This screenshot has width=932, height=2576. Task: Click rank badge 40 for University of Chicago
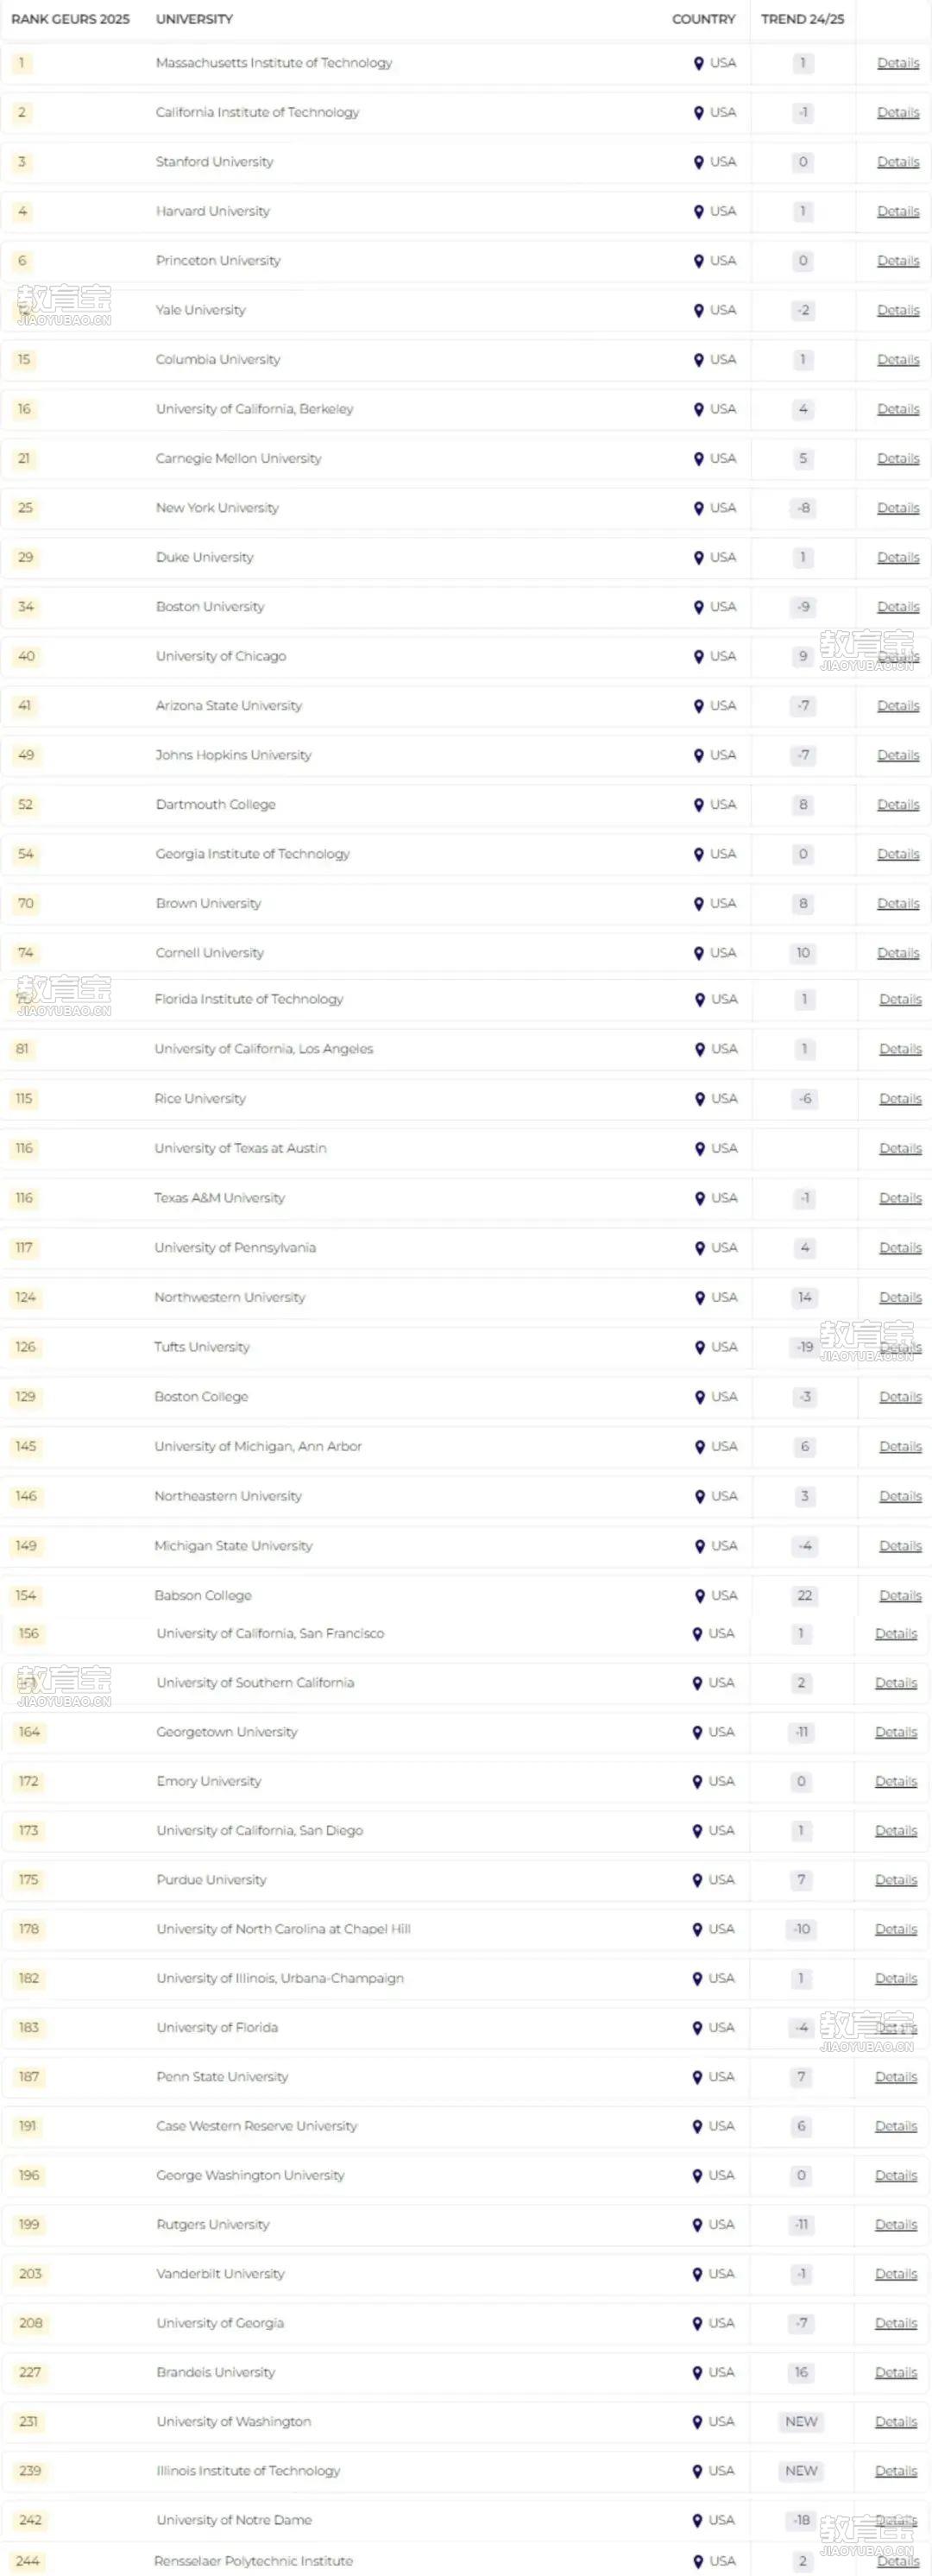[x=26, y=656]
